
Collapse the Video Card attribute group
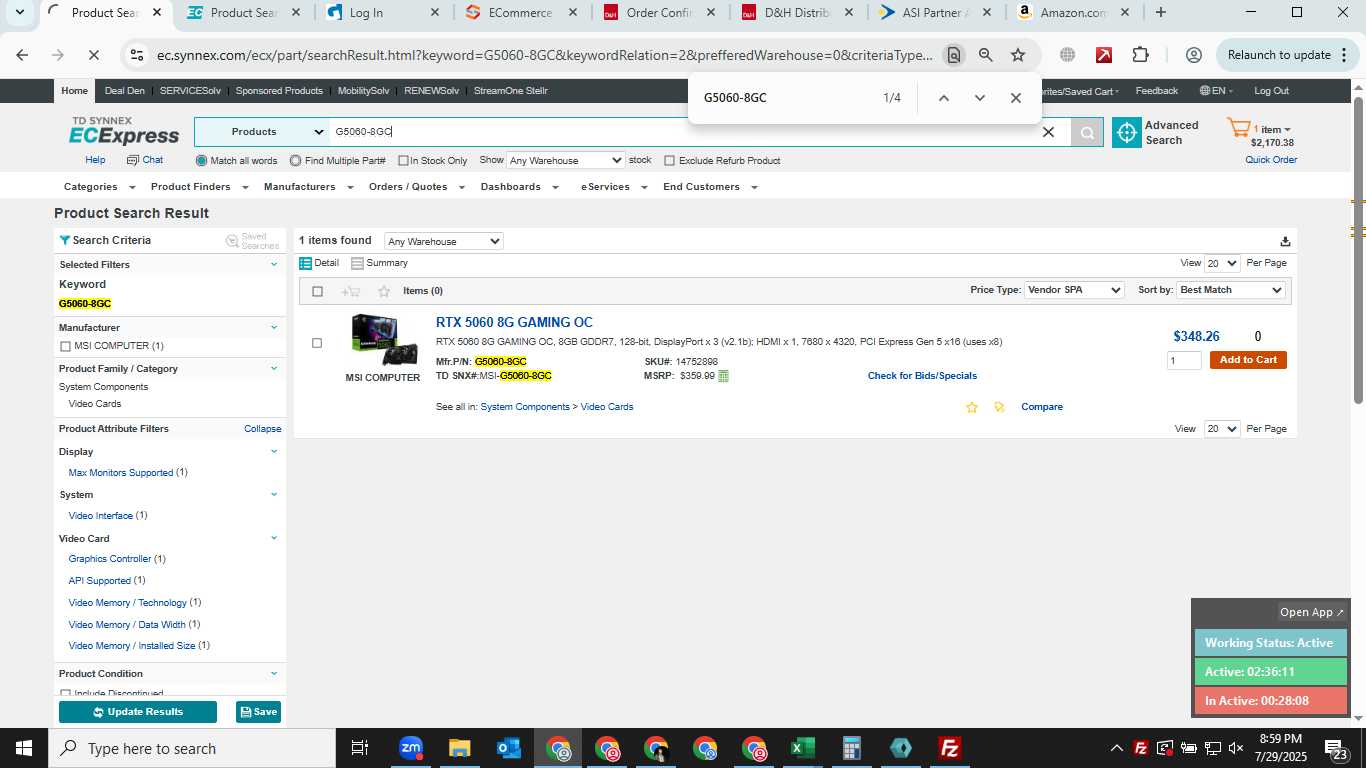tap(274, 538)
